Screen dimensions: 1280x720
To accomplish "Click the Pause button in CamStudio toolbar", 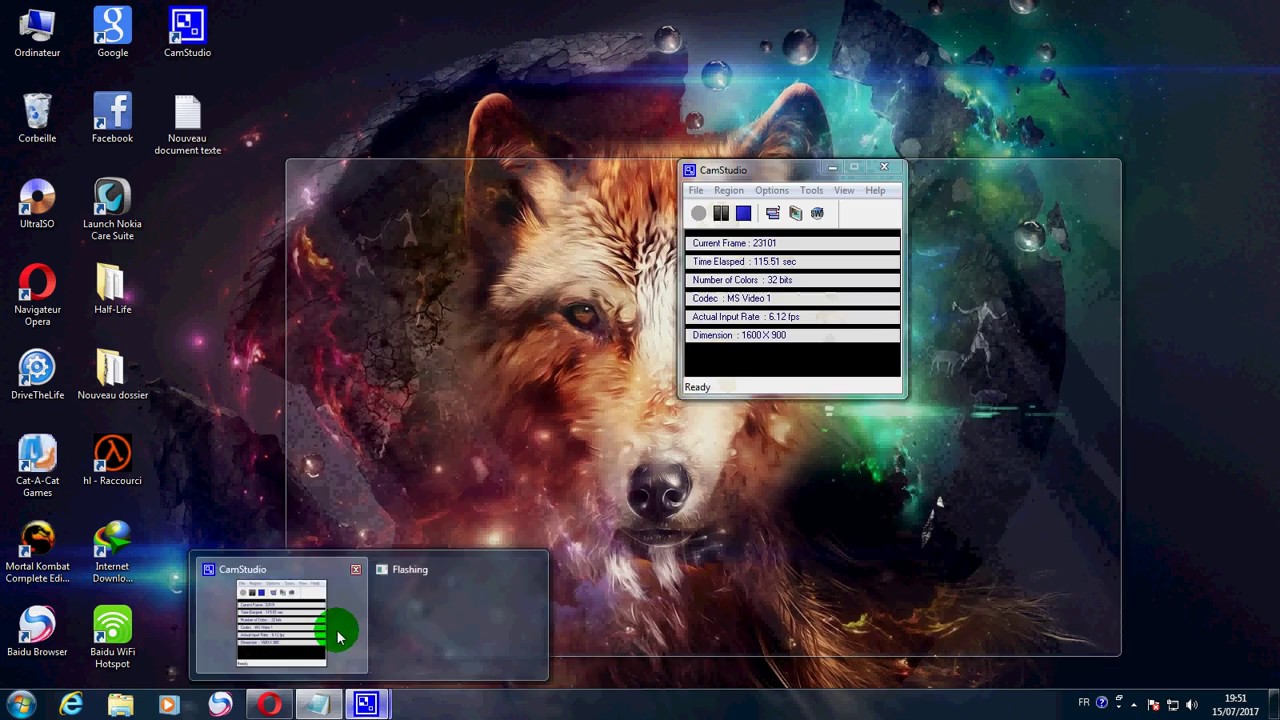I will 721,213.
